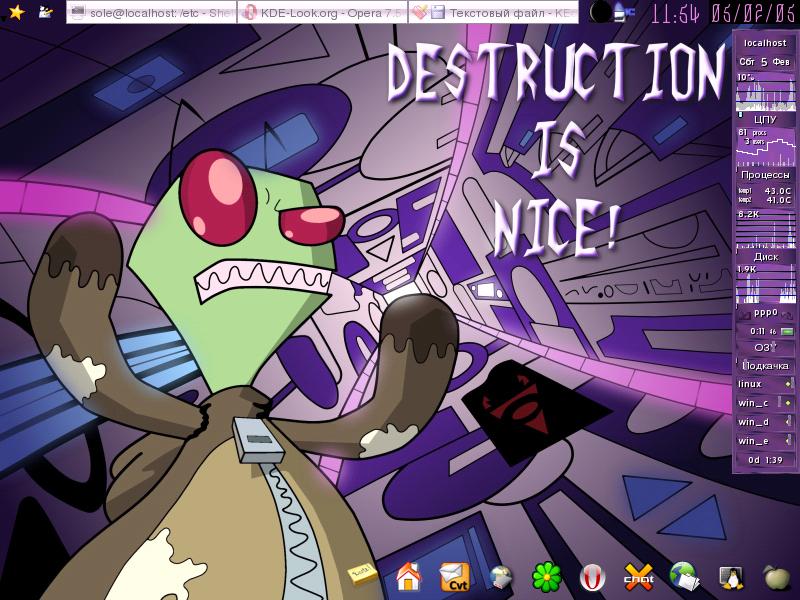Toggle the green ppp connection button
Screen dimensions: 800x600
(x=787, y=332)
